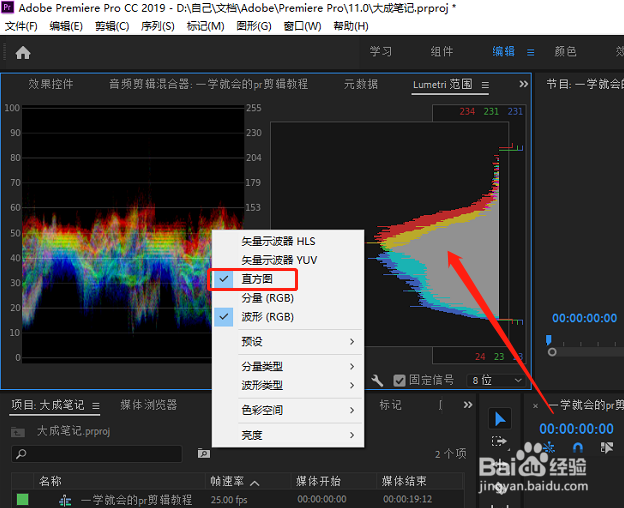The width and height of the screenshot is (624, 508).
Task: Open 编辑(E) menu
Action: coord(66,26)
